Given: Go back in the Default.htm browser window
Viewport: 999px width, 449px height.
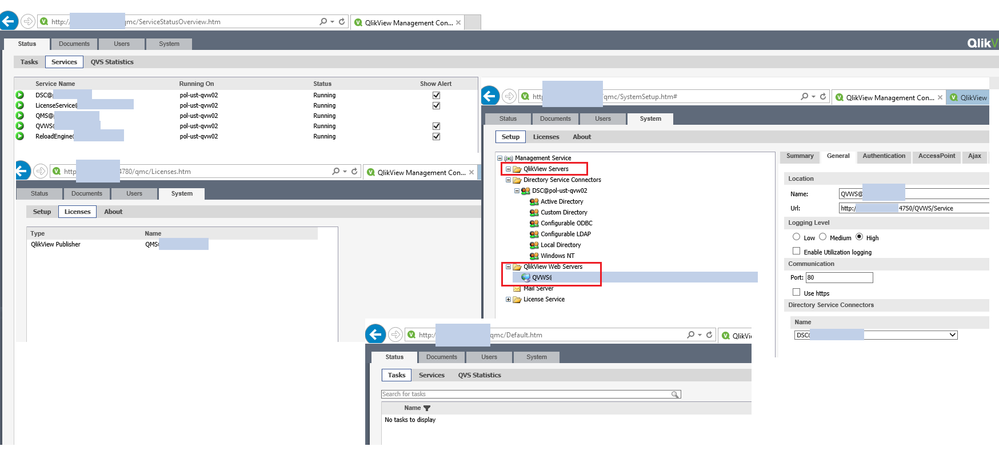Looking at the screenshot, I should (376, 334).
